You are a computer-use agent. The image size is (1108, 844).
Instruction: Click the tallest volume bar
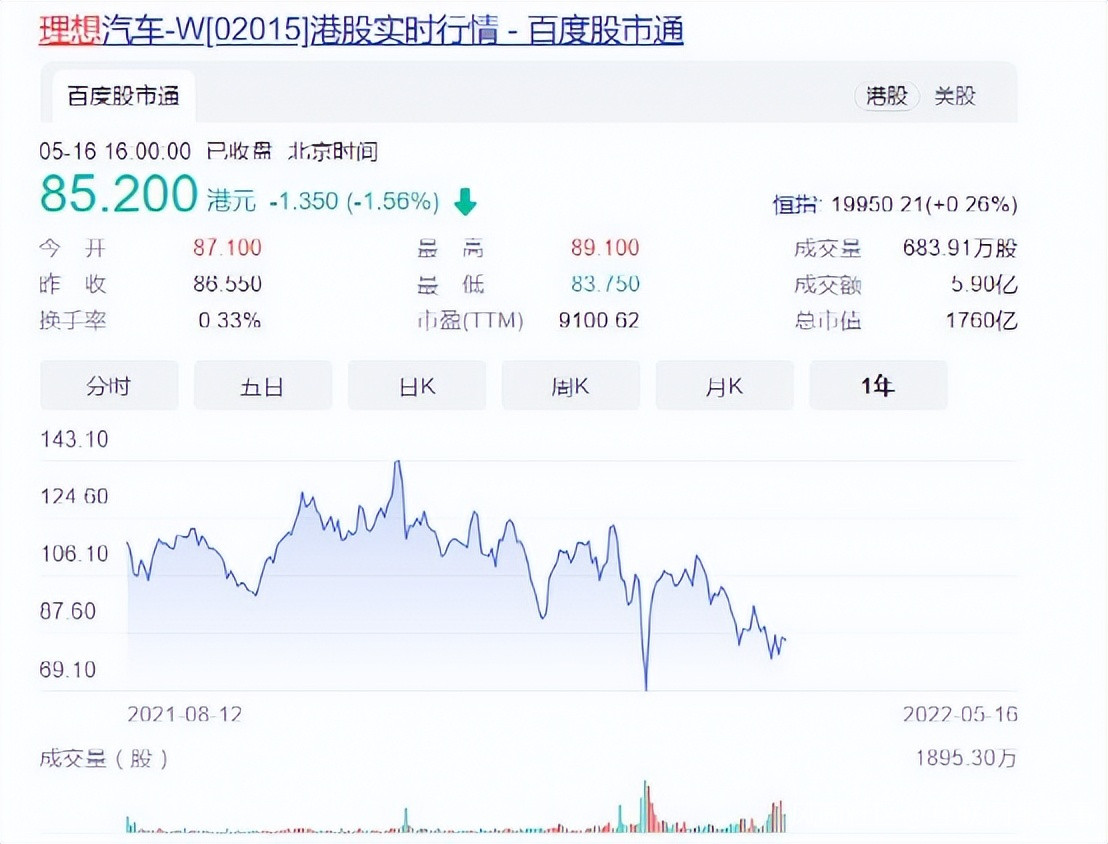[645, 806]
